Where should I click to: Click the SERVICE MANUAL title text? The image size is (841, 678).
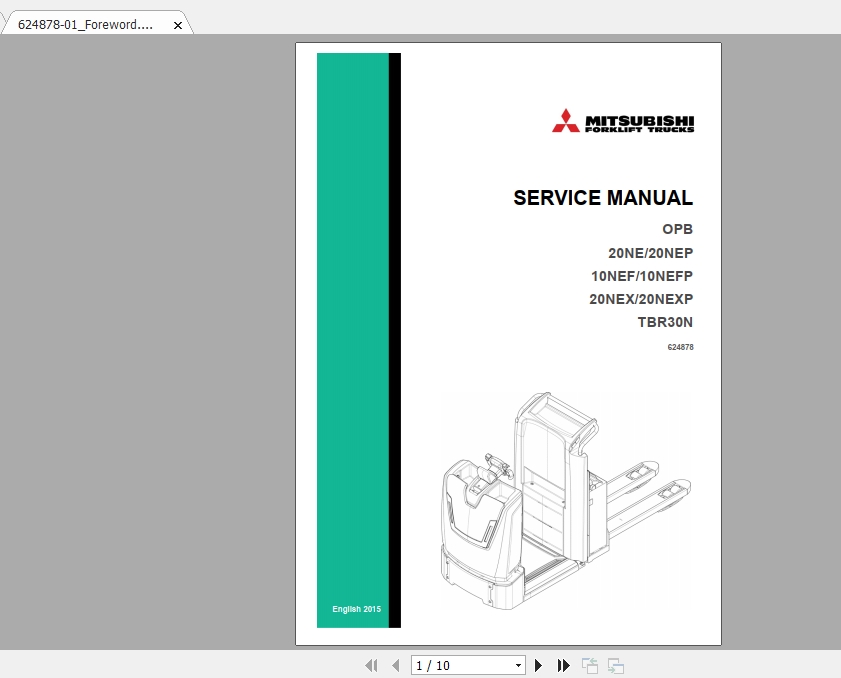tap(603, 198)
